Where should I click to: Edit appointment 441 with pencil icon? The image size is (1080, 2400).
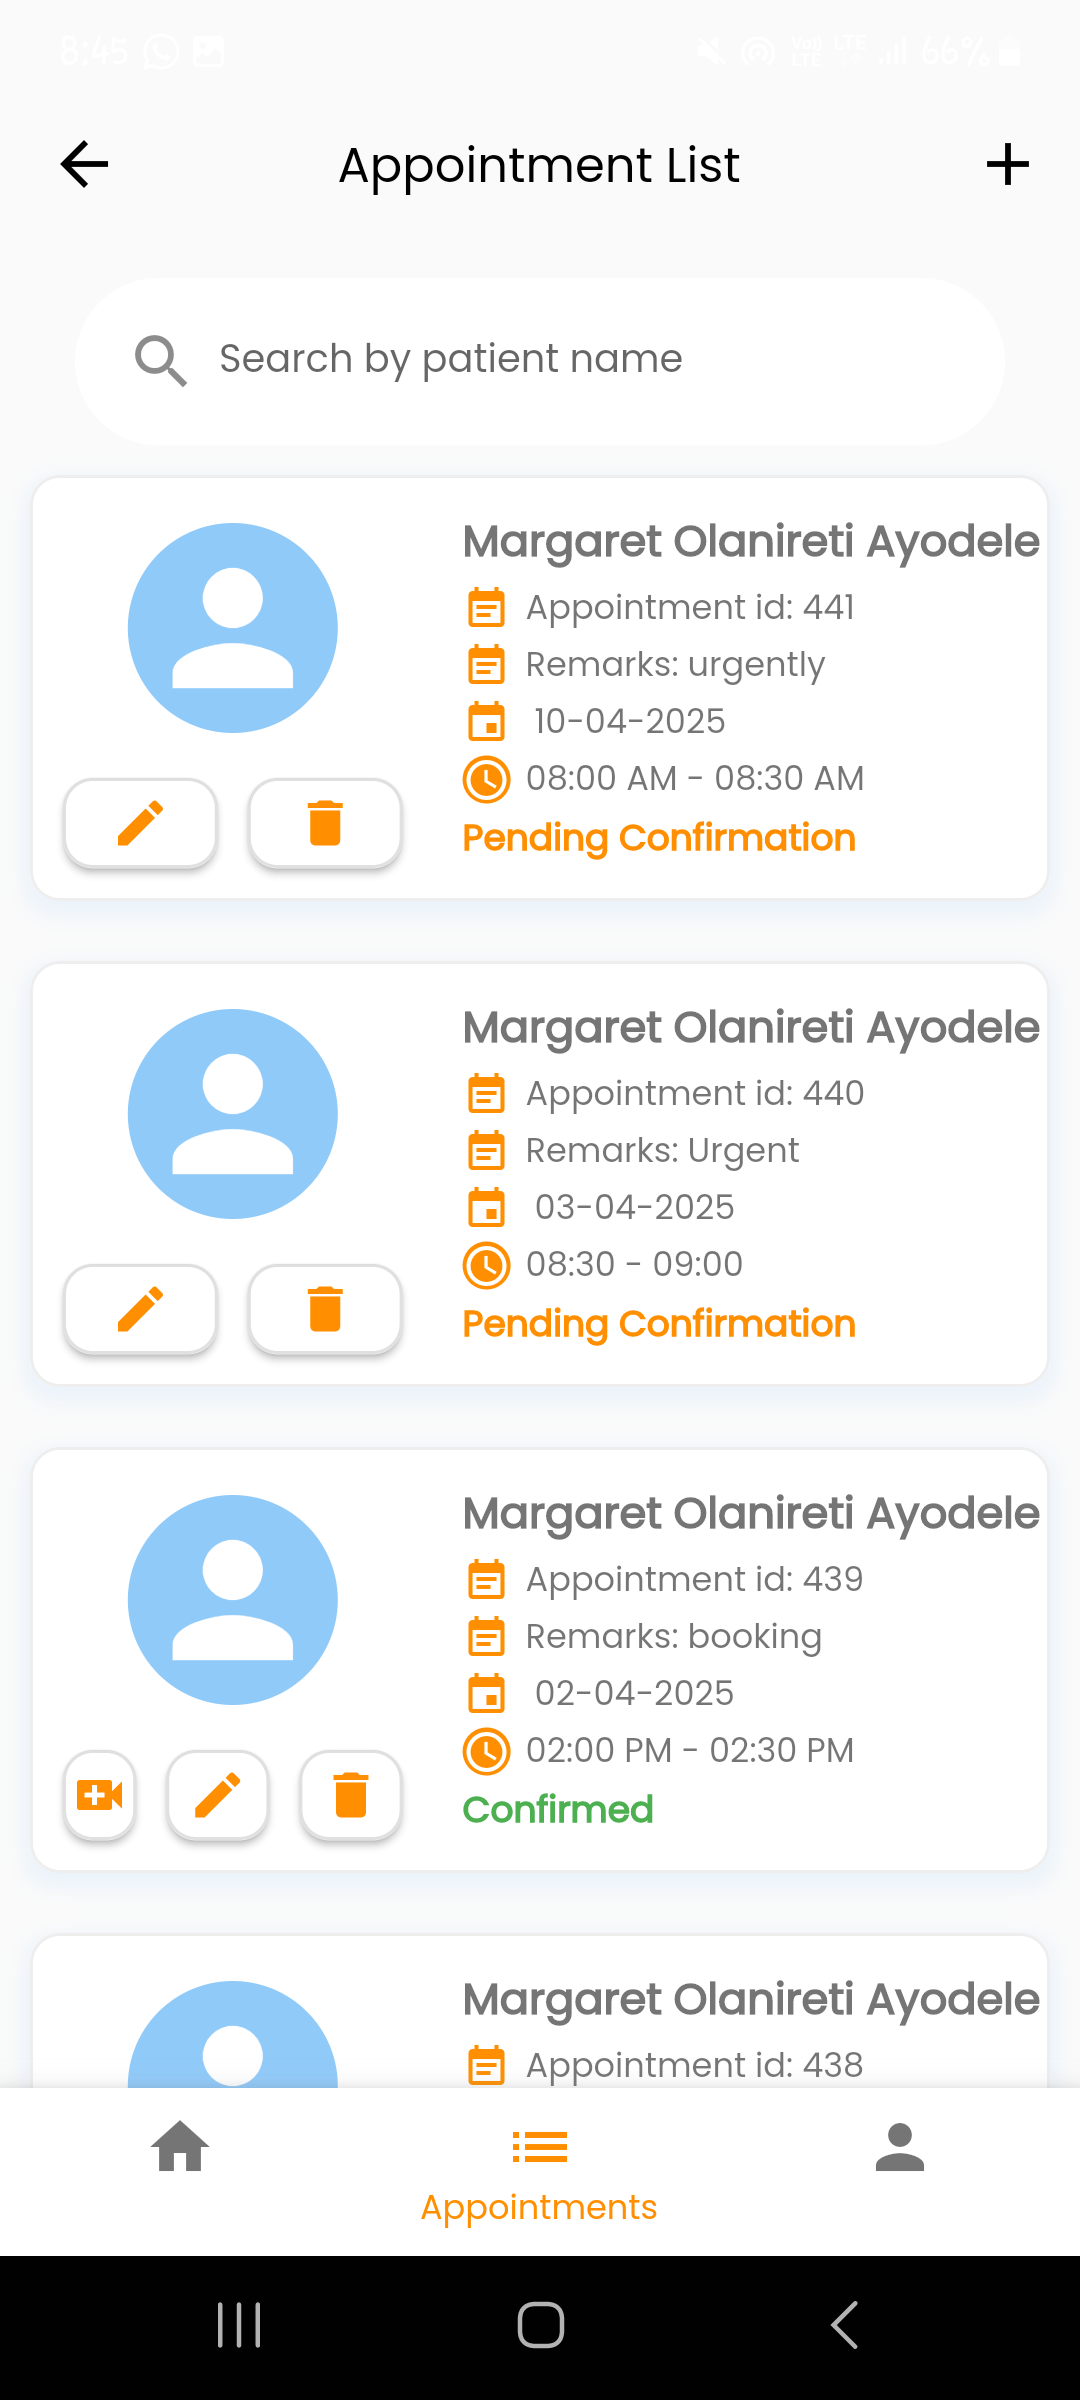[141, 823]
